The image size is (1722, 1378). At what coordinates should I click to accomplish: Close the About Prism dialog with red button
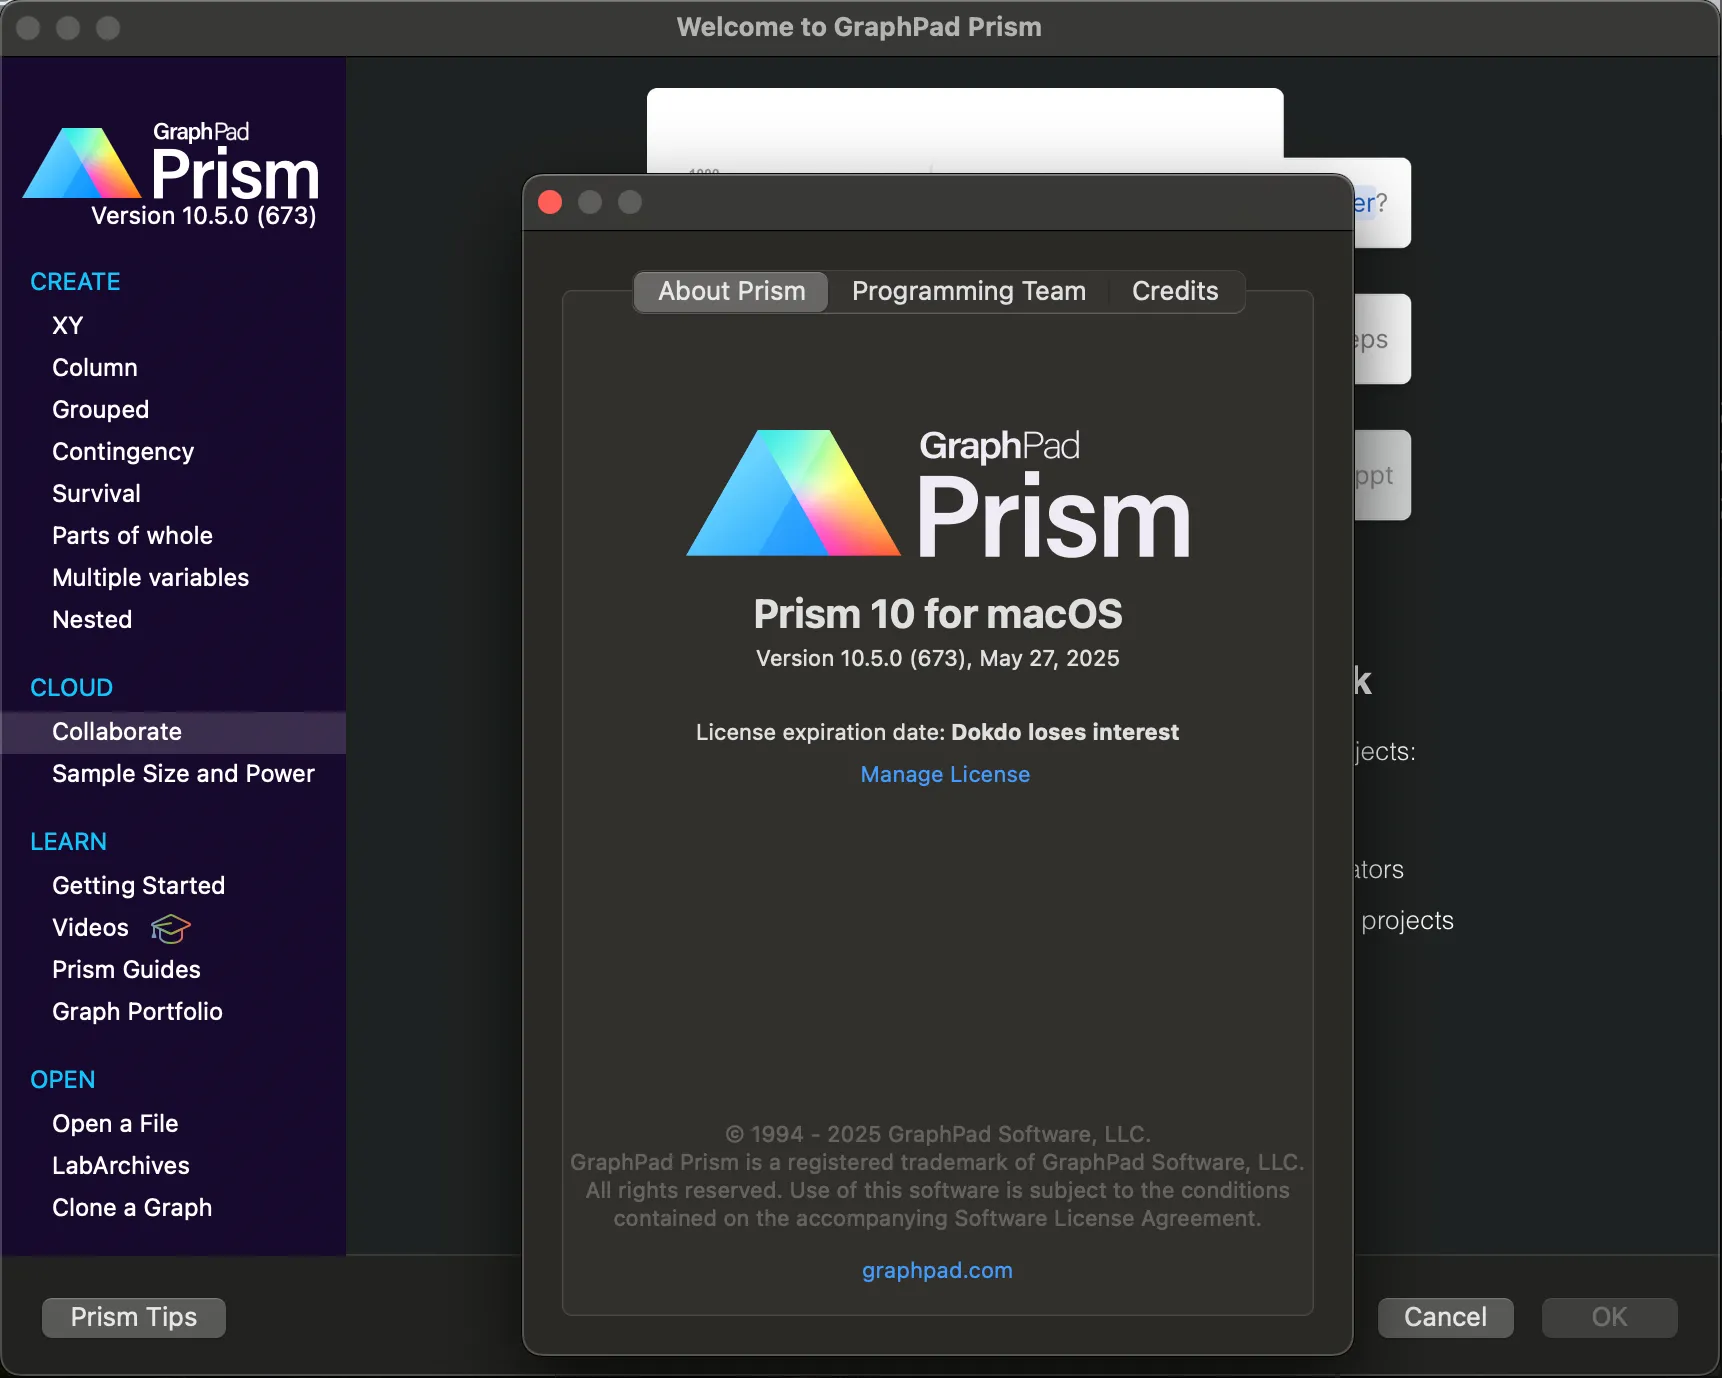[550, 203]
